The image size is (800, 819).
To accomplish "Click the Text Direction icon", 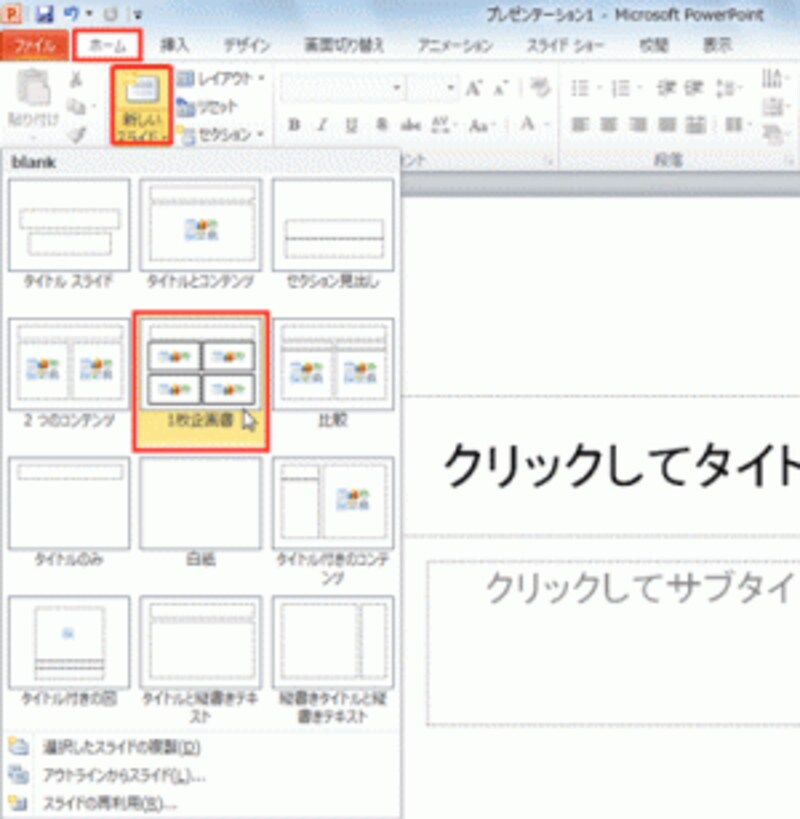I will point(772,79).
